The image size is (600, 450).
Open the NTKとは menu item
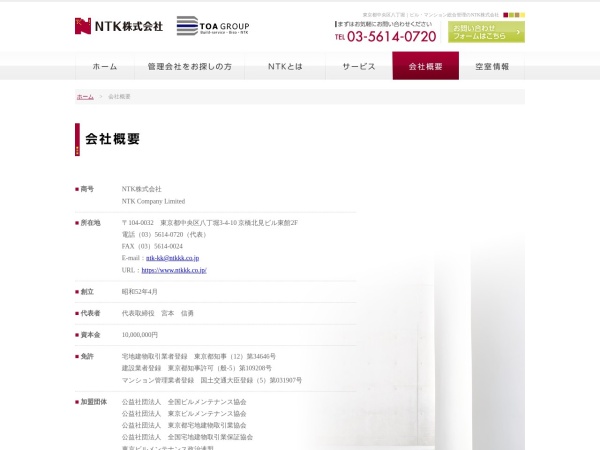pos(285,66)
